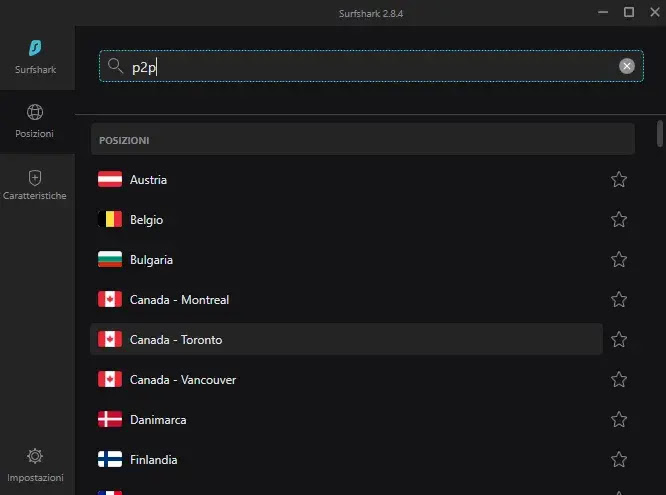Maximize the Surfshark window

point(629,12)
